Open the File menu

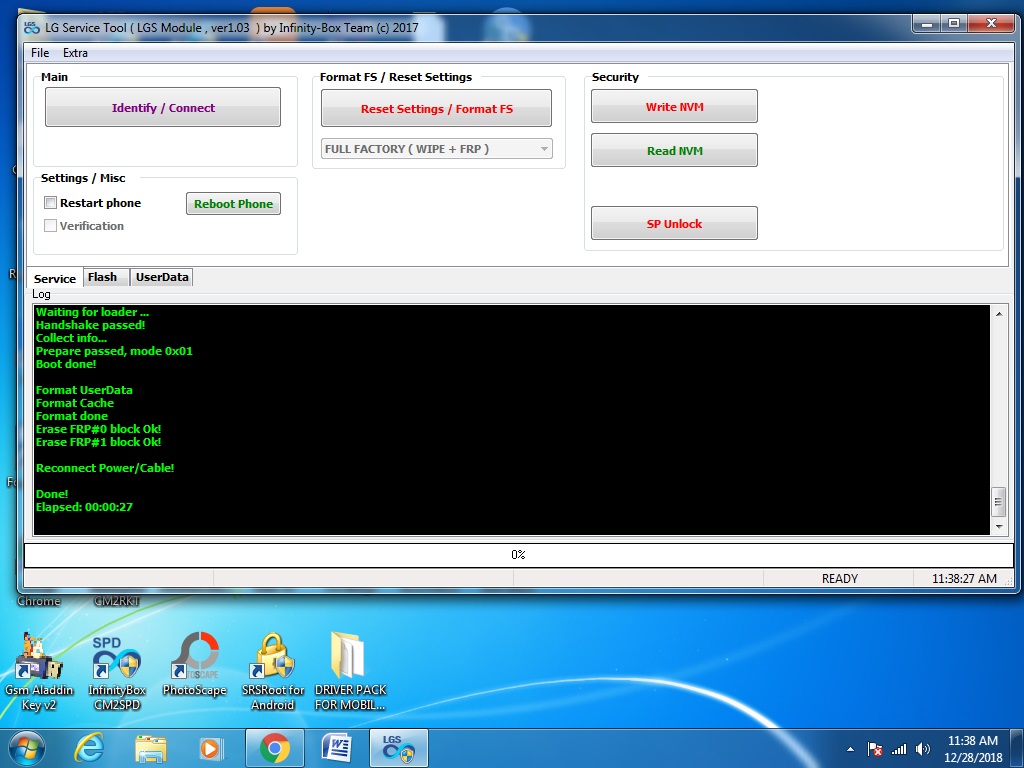[40, 53]
